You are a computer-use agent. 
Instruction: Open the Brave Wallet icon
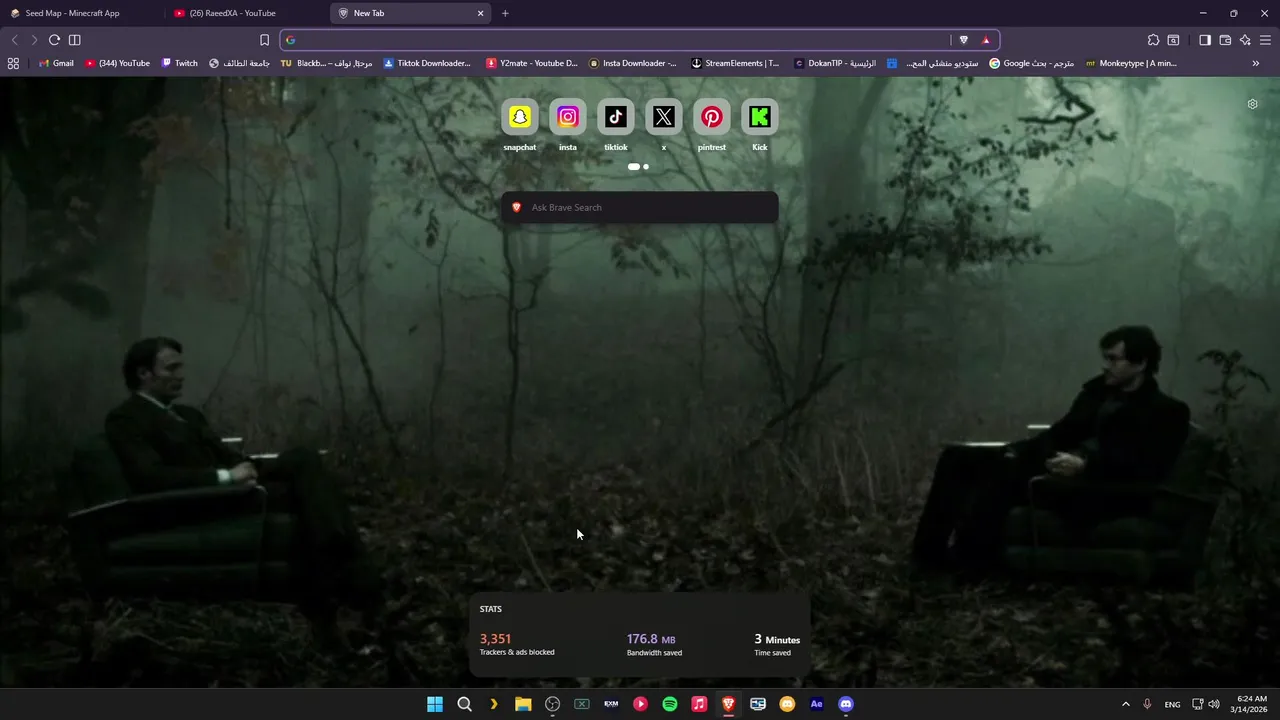(1225, 40)
